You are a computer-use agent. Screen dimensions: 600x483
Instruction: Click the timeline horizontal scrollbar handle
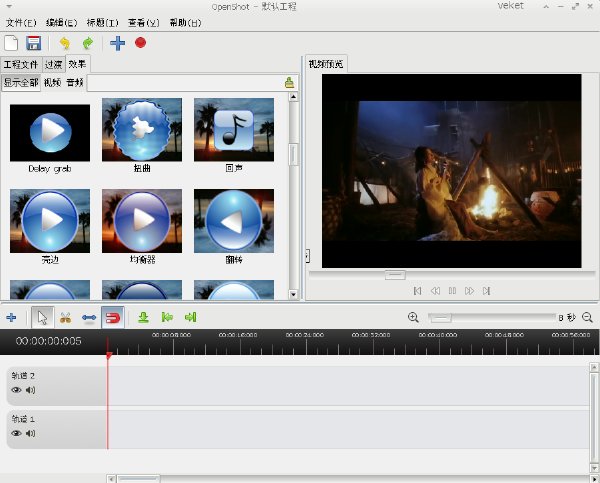(x=139, y=479)
